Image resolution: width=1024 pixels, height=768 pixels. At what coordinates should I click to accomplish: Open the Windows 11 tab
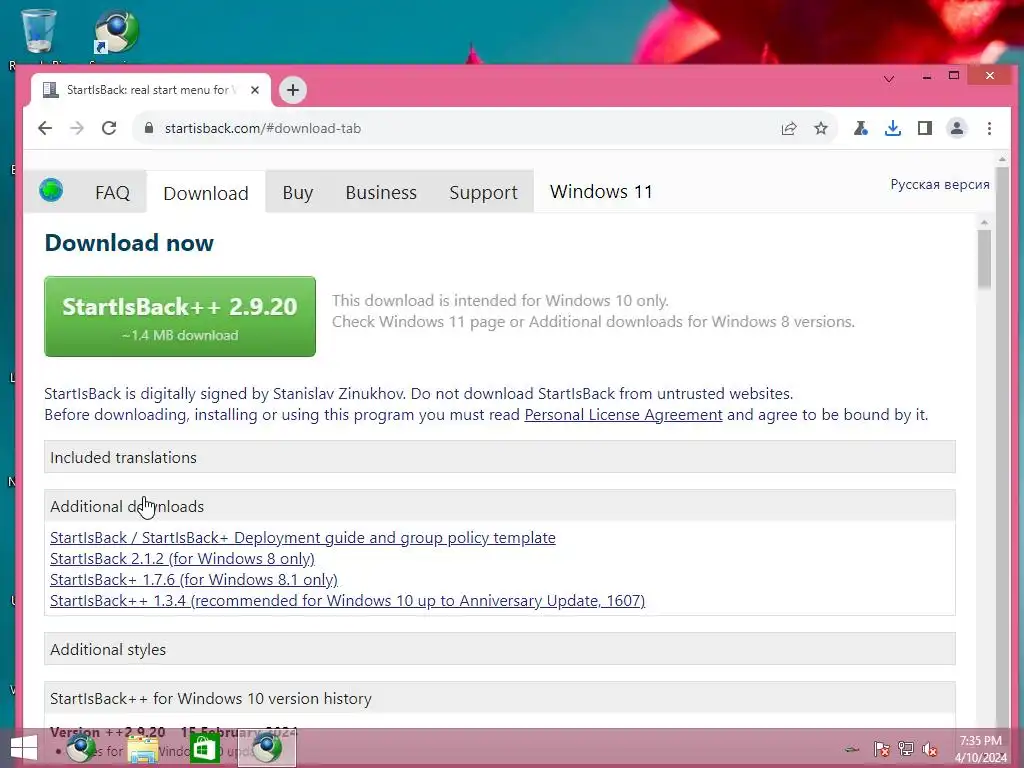(x=601, y=191)
